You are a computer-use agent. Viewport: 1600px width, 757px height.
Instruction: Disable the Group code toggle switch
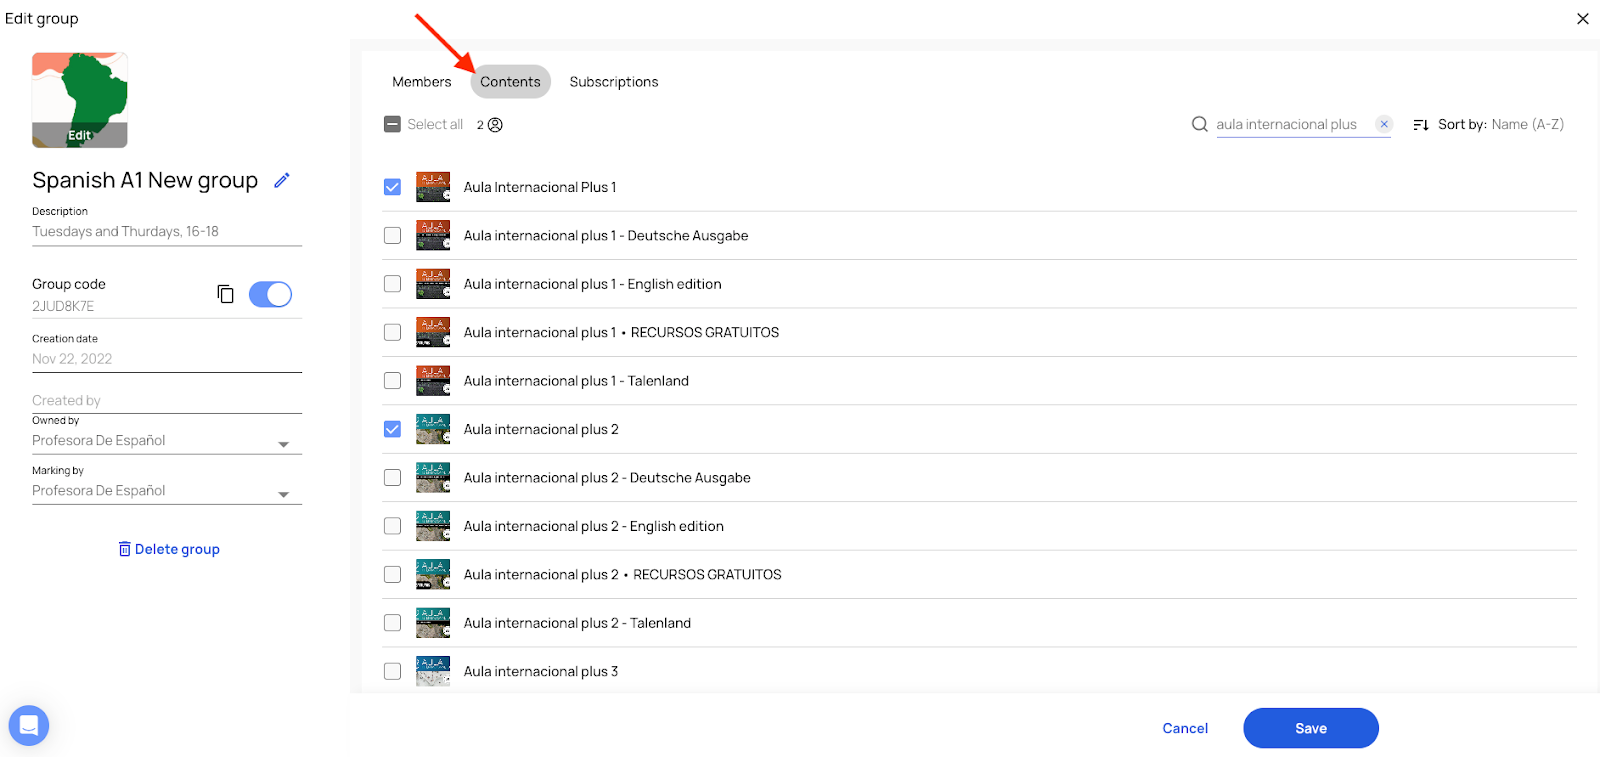270,294
